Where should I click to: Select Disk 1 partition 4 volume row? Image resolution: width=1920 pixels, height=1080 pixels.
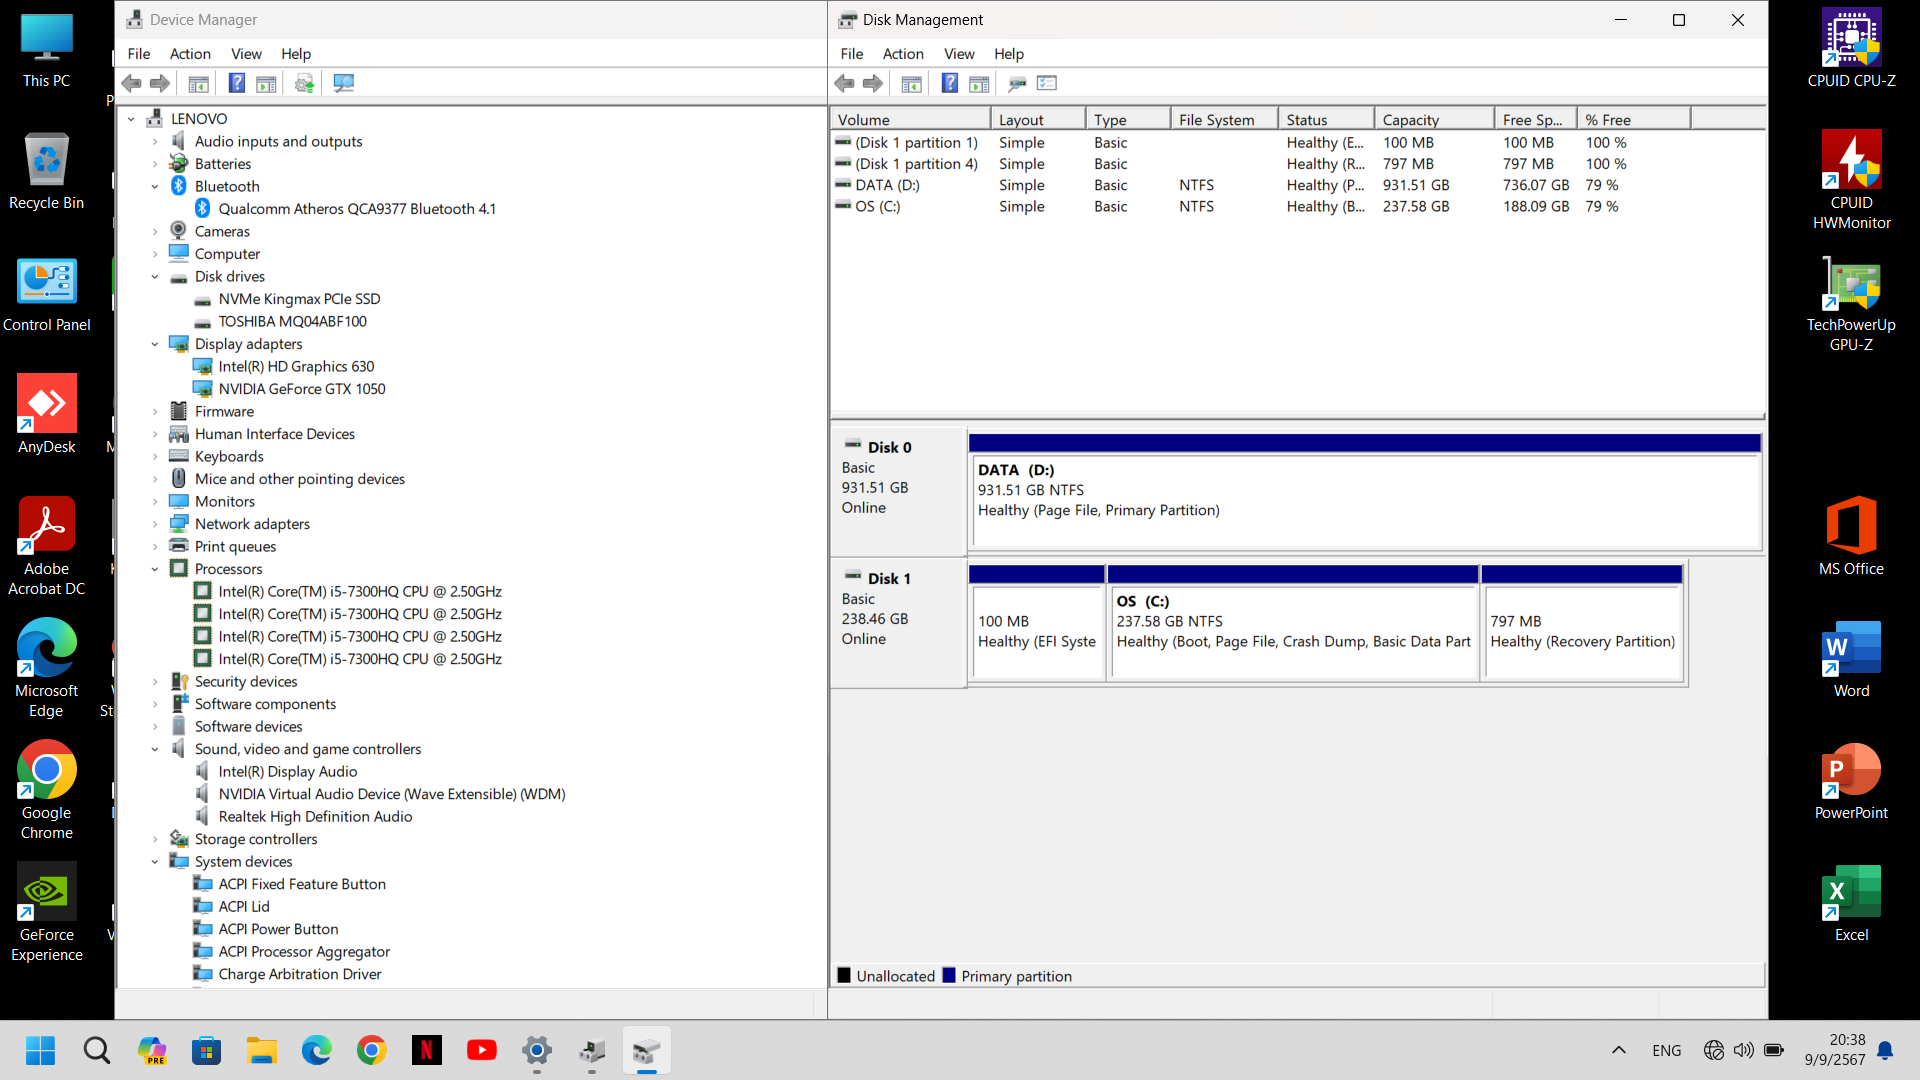(1260, 164)
